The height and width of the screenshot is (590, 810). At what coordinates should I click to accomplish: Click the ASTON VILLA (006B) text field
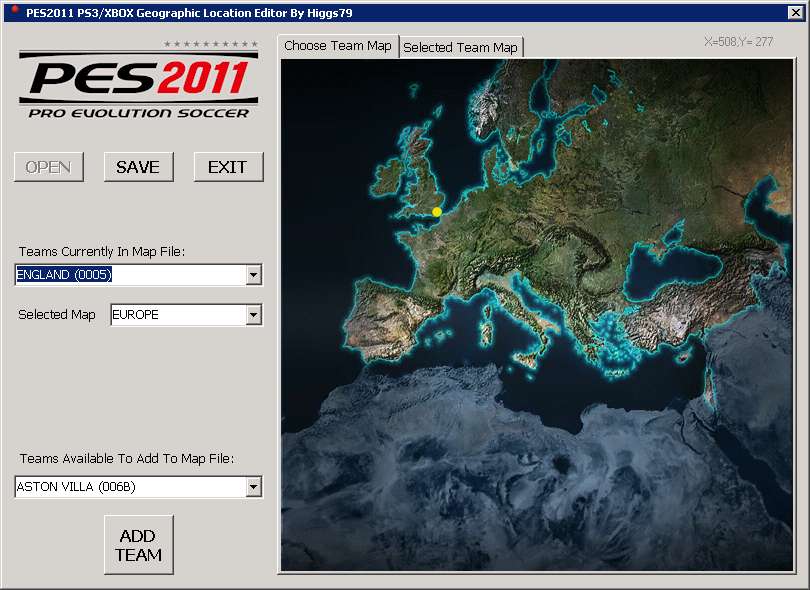coord(130,487)
